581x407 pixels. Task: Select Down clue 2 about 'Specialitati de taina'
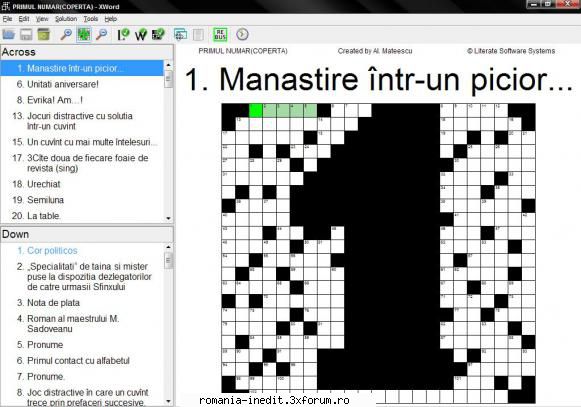pos(82,277)
